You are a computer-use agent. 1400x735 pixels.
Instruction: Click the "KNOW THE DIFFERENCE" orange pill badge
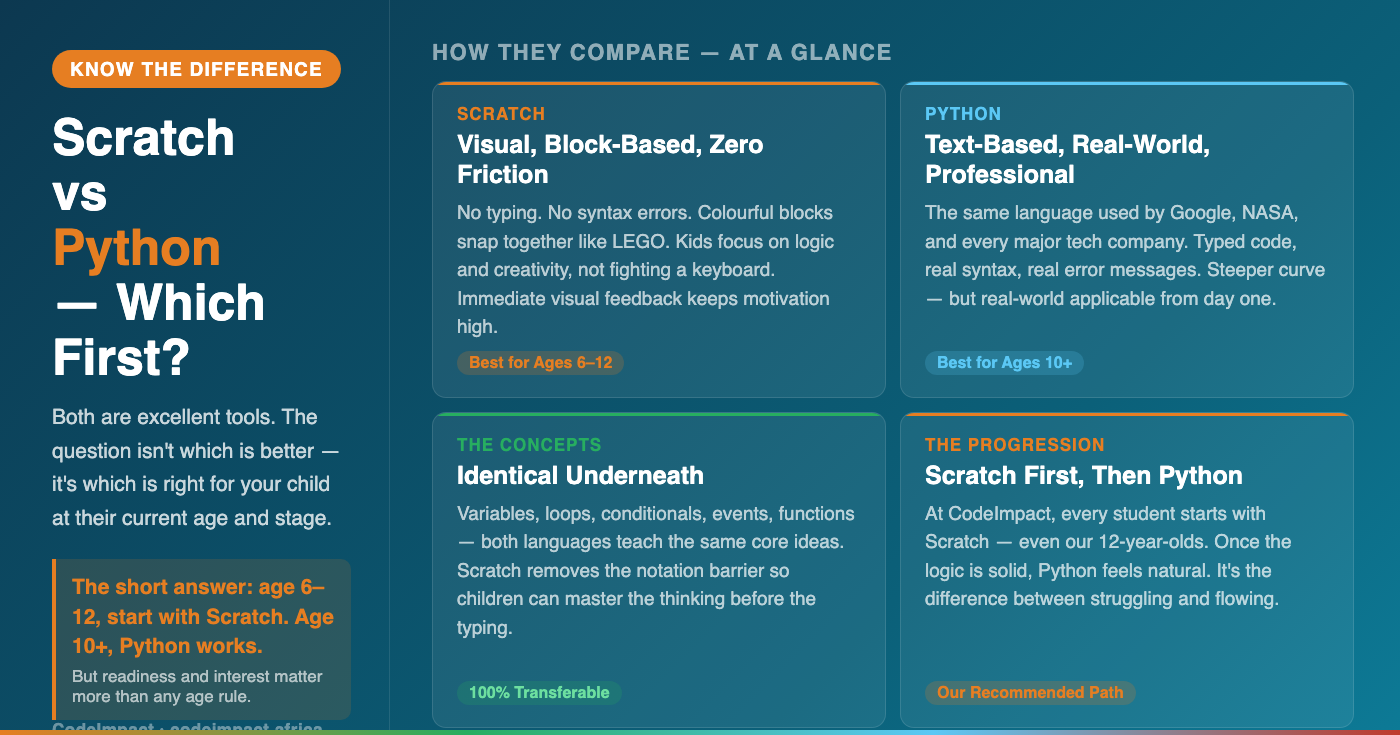pos(196,69)
